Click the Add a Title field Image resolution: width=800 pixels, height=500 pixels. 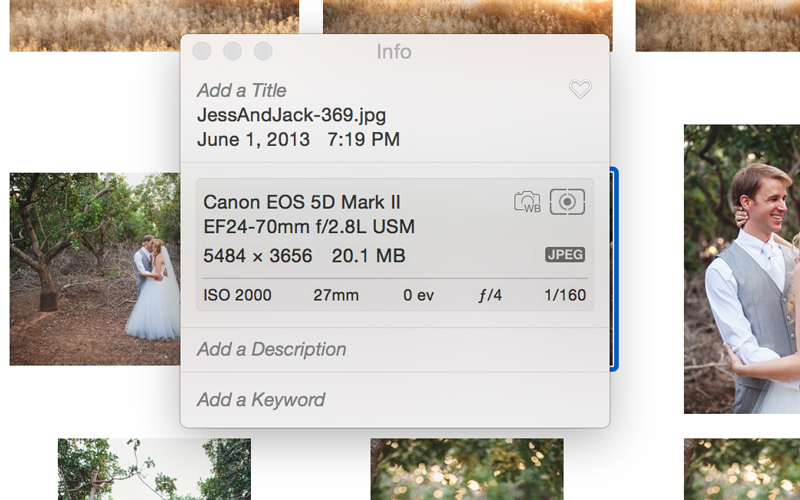pos(241,90)
